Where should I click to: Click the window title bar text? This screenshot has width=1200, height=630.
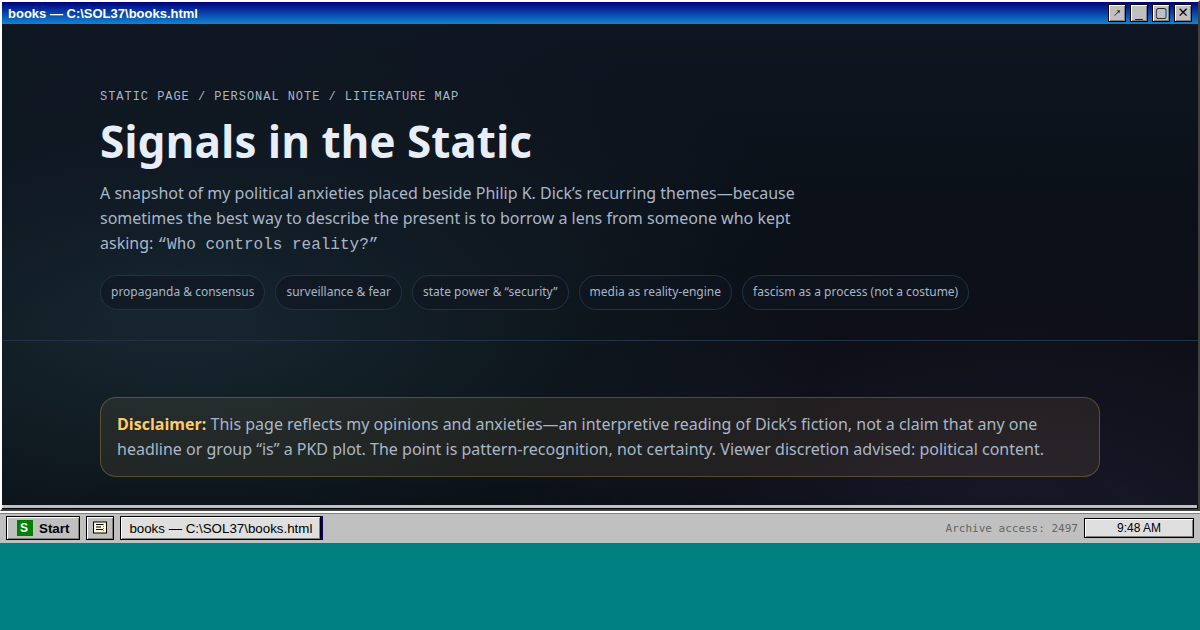[x=103, y=13]
